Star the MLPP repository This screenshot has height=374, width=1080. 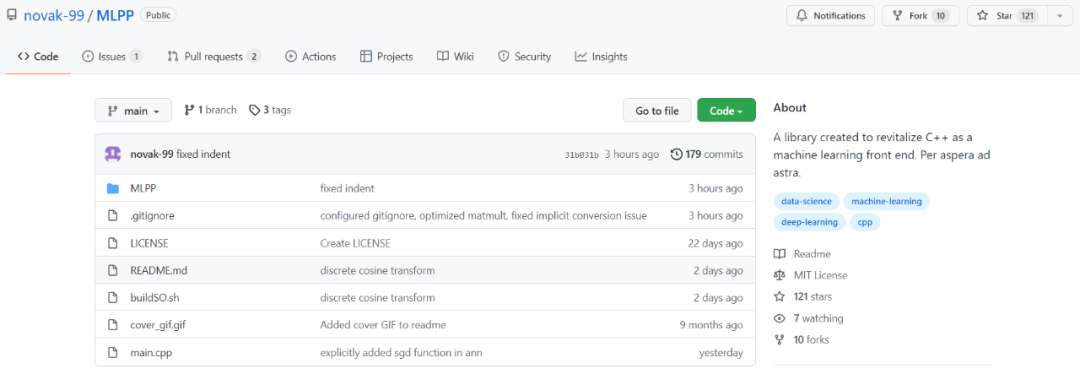1007,16
